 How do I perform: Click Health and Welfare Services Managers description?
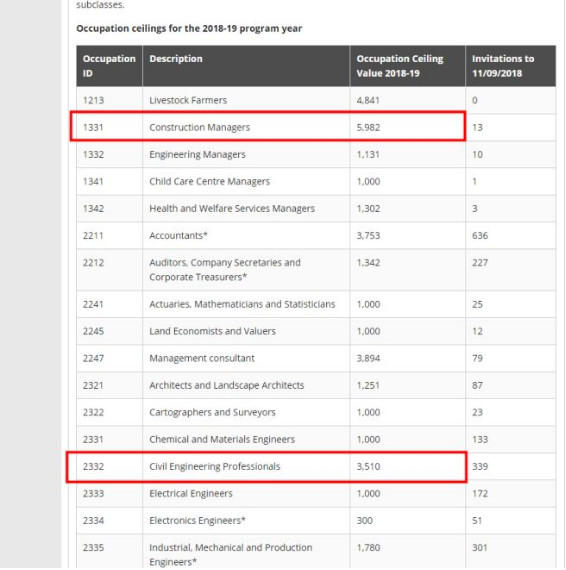[x=232, y=209]
